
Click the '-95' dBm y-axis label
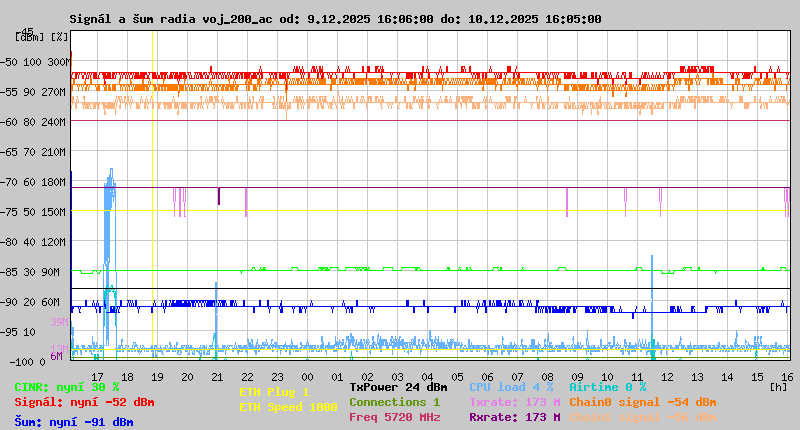[9, 332]
